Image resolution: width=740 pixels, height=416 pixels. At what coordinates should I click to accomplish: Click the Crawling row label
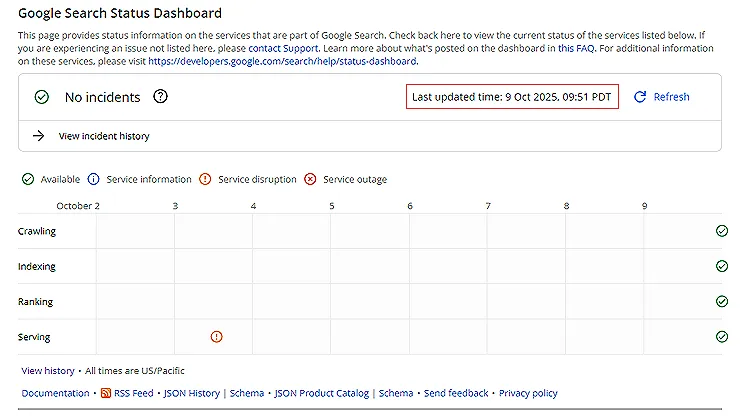[37, 231]
